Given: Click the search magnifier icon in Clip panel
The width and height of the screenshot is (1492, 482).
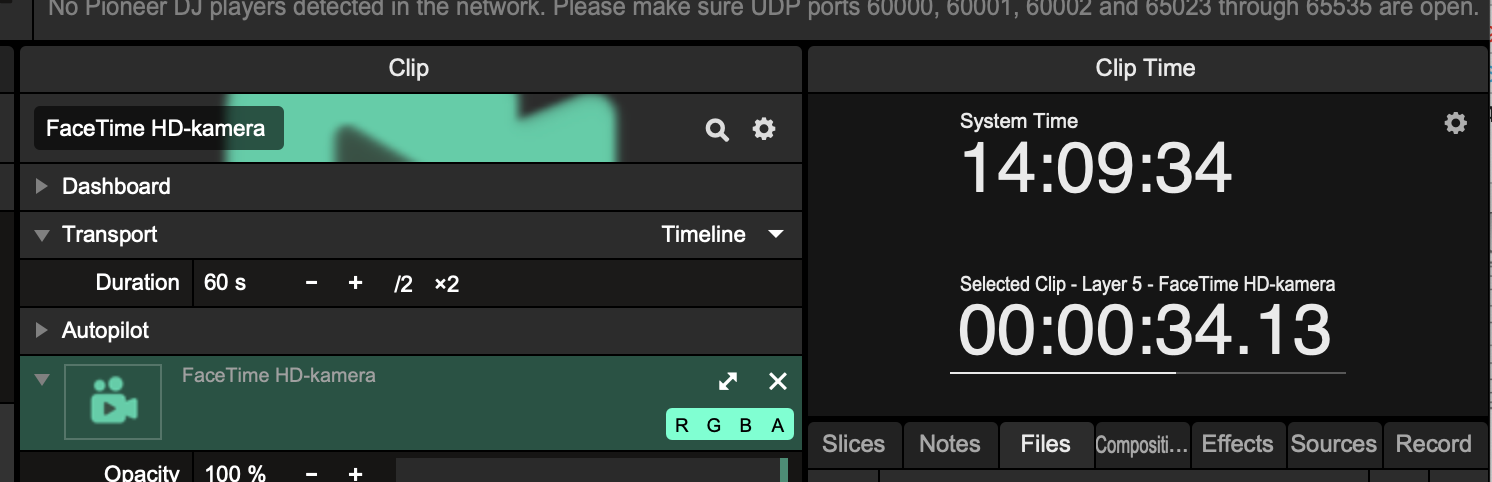Looking at the screenshot, I should (x=717, y=130).
